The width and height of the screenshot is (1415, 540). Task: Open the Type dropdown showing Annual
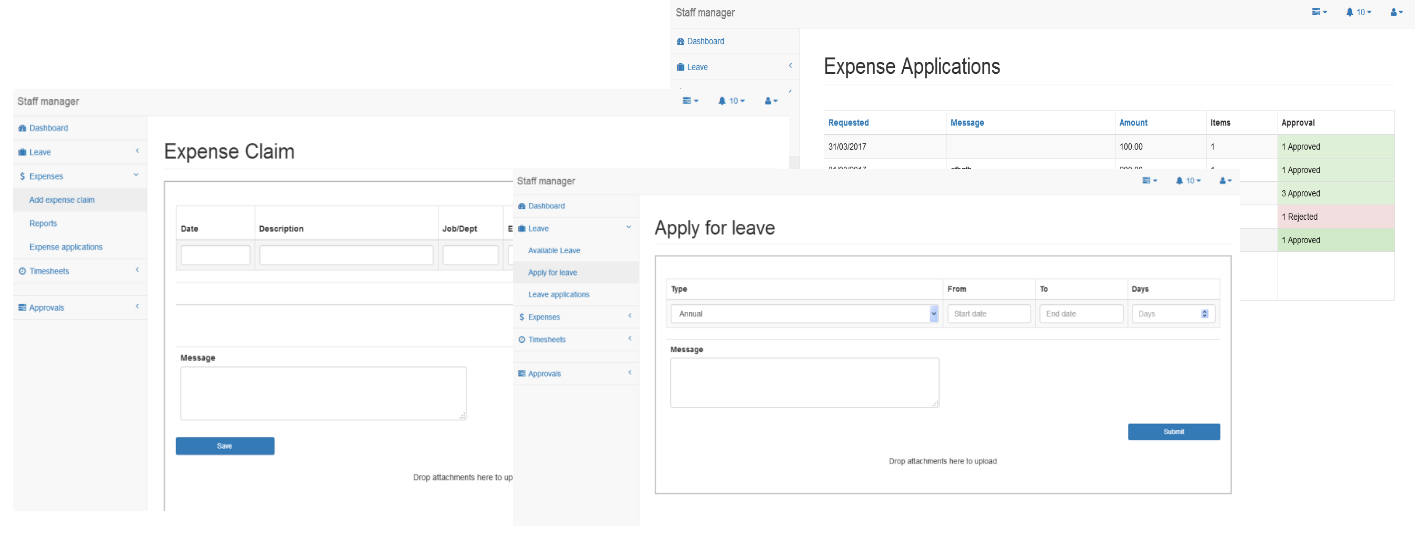805,313
